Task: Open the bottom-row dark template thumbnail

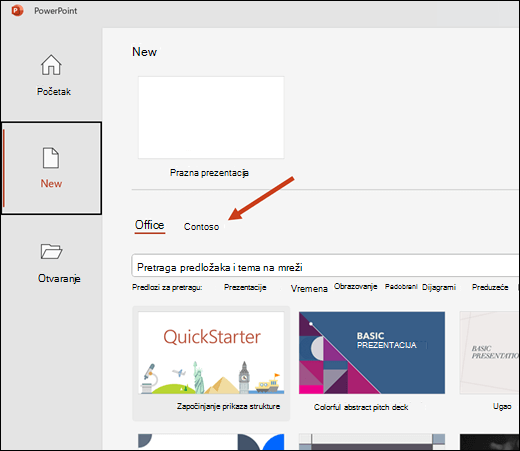Action: pyautogui.click(x=489, y=441)
